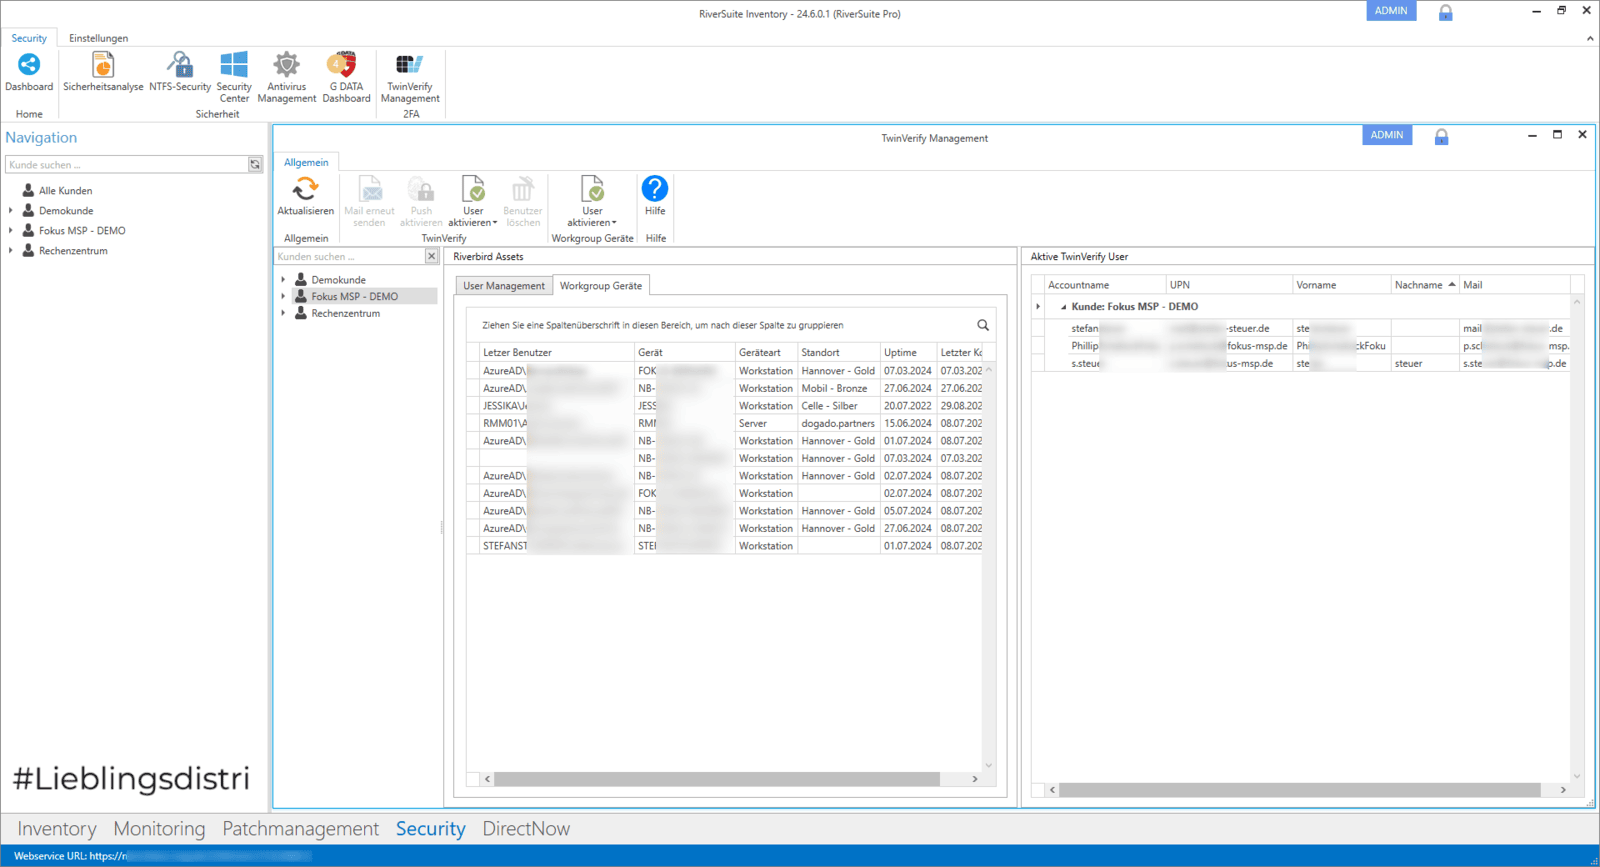Open G DATA Dashboard
Viewport: 1600px width, 867px height.
(346, 77)
